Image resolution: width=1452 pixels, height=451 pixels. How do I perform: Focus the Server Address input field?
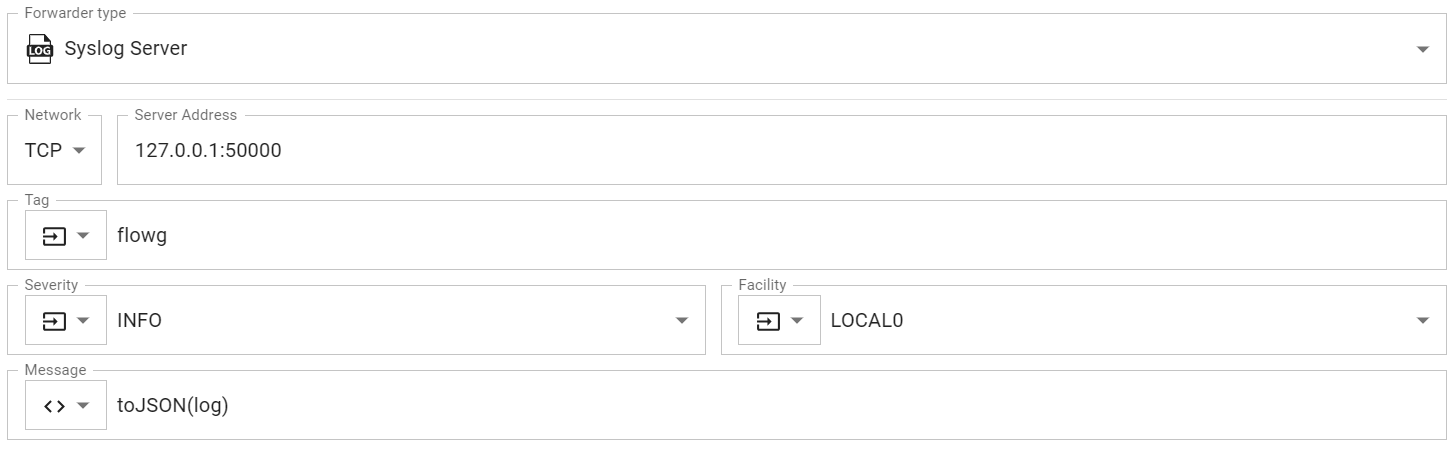[x=780, y=151]
